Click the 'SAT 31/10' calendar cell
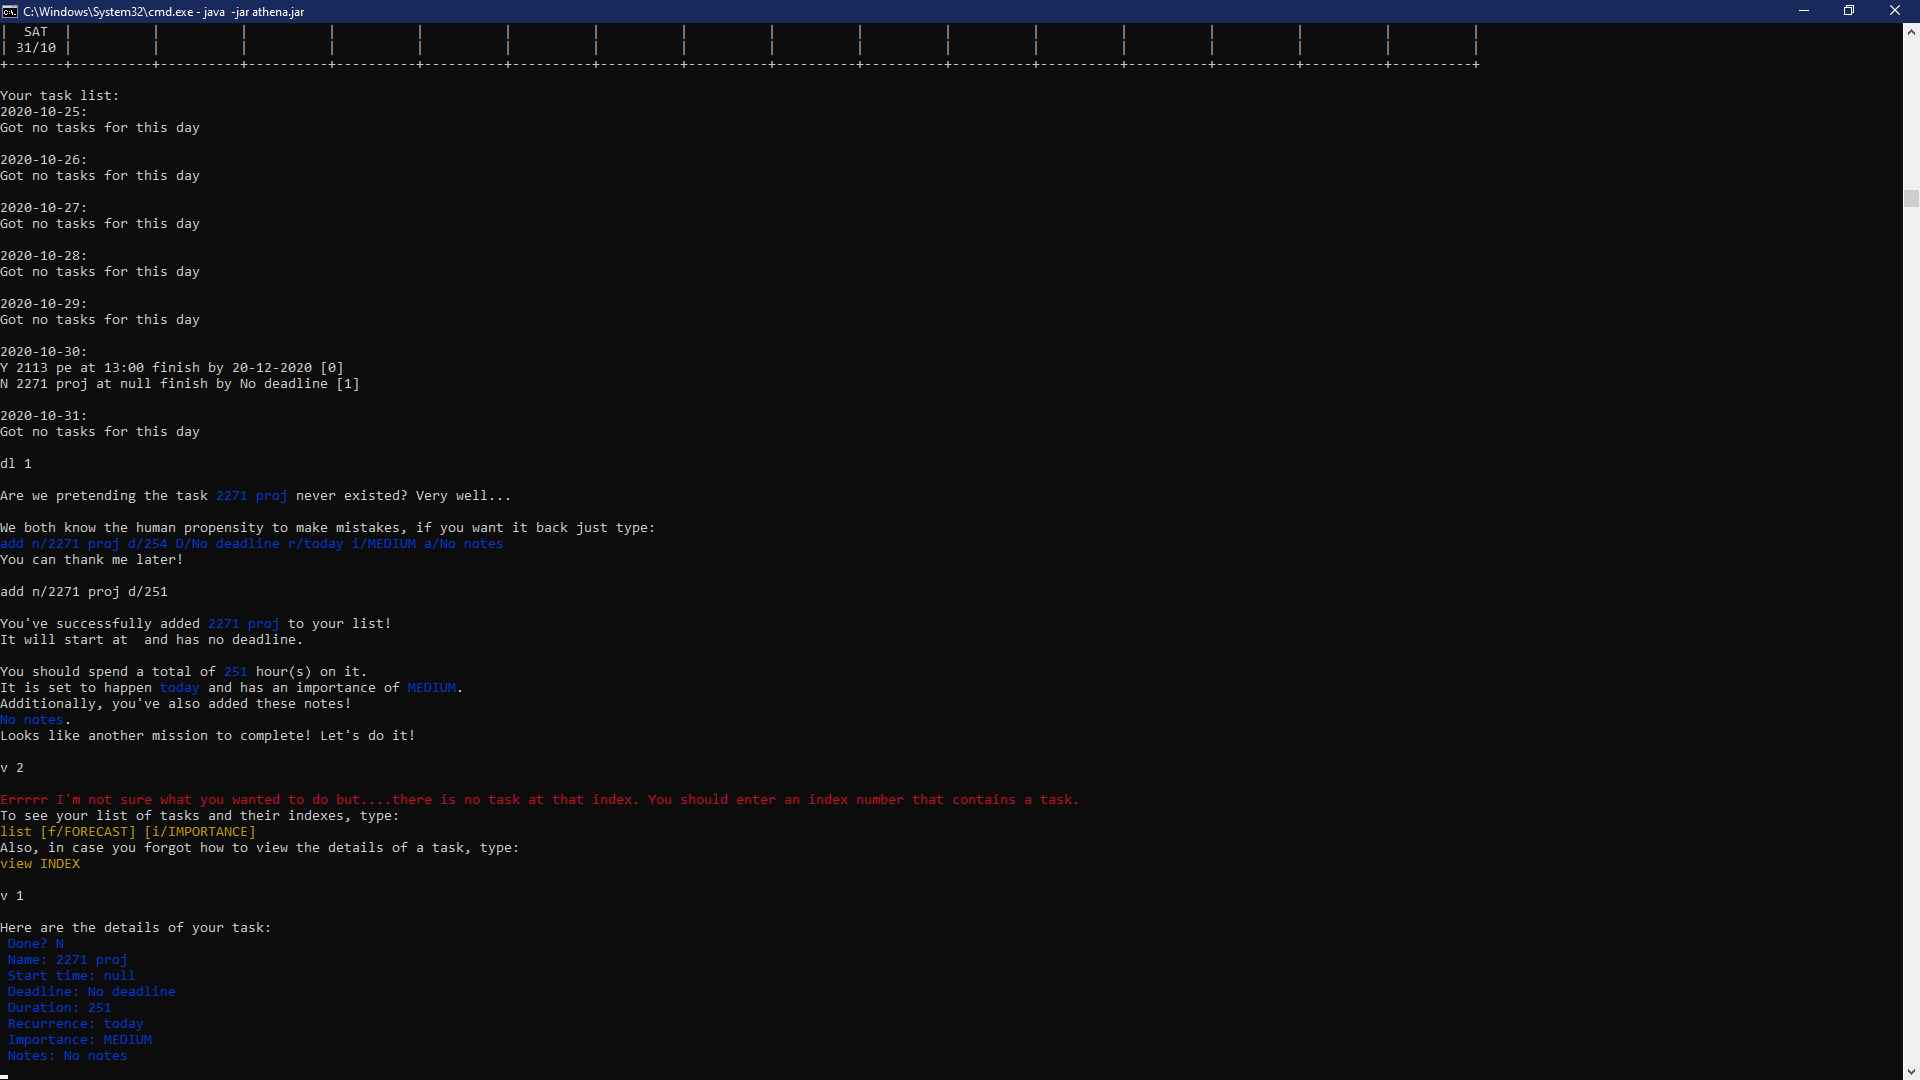Viewport: 1920px width, 1080px height. click(36, 40)
